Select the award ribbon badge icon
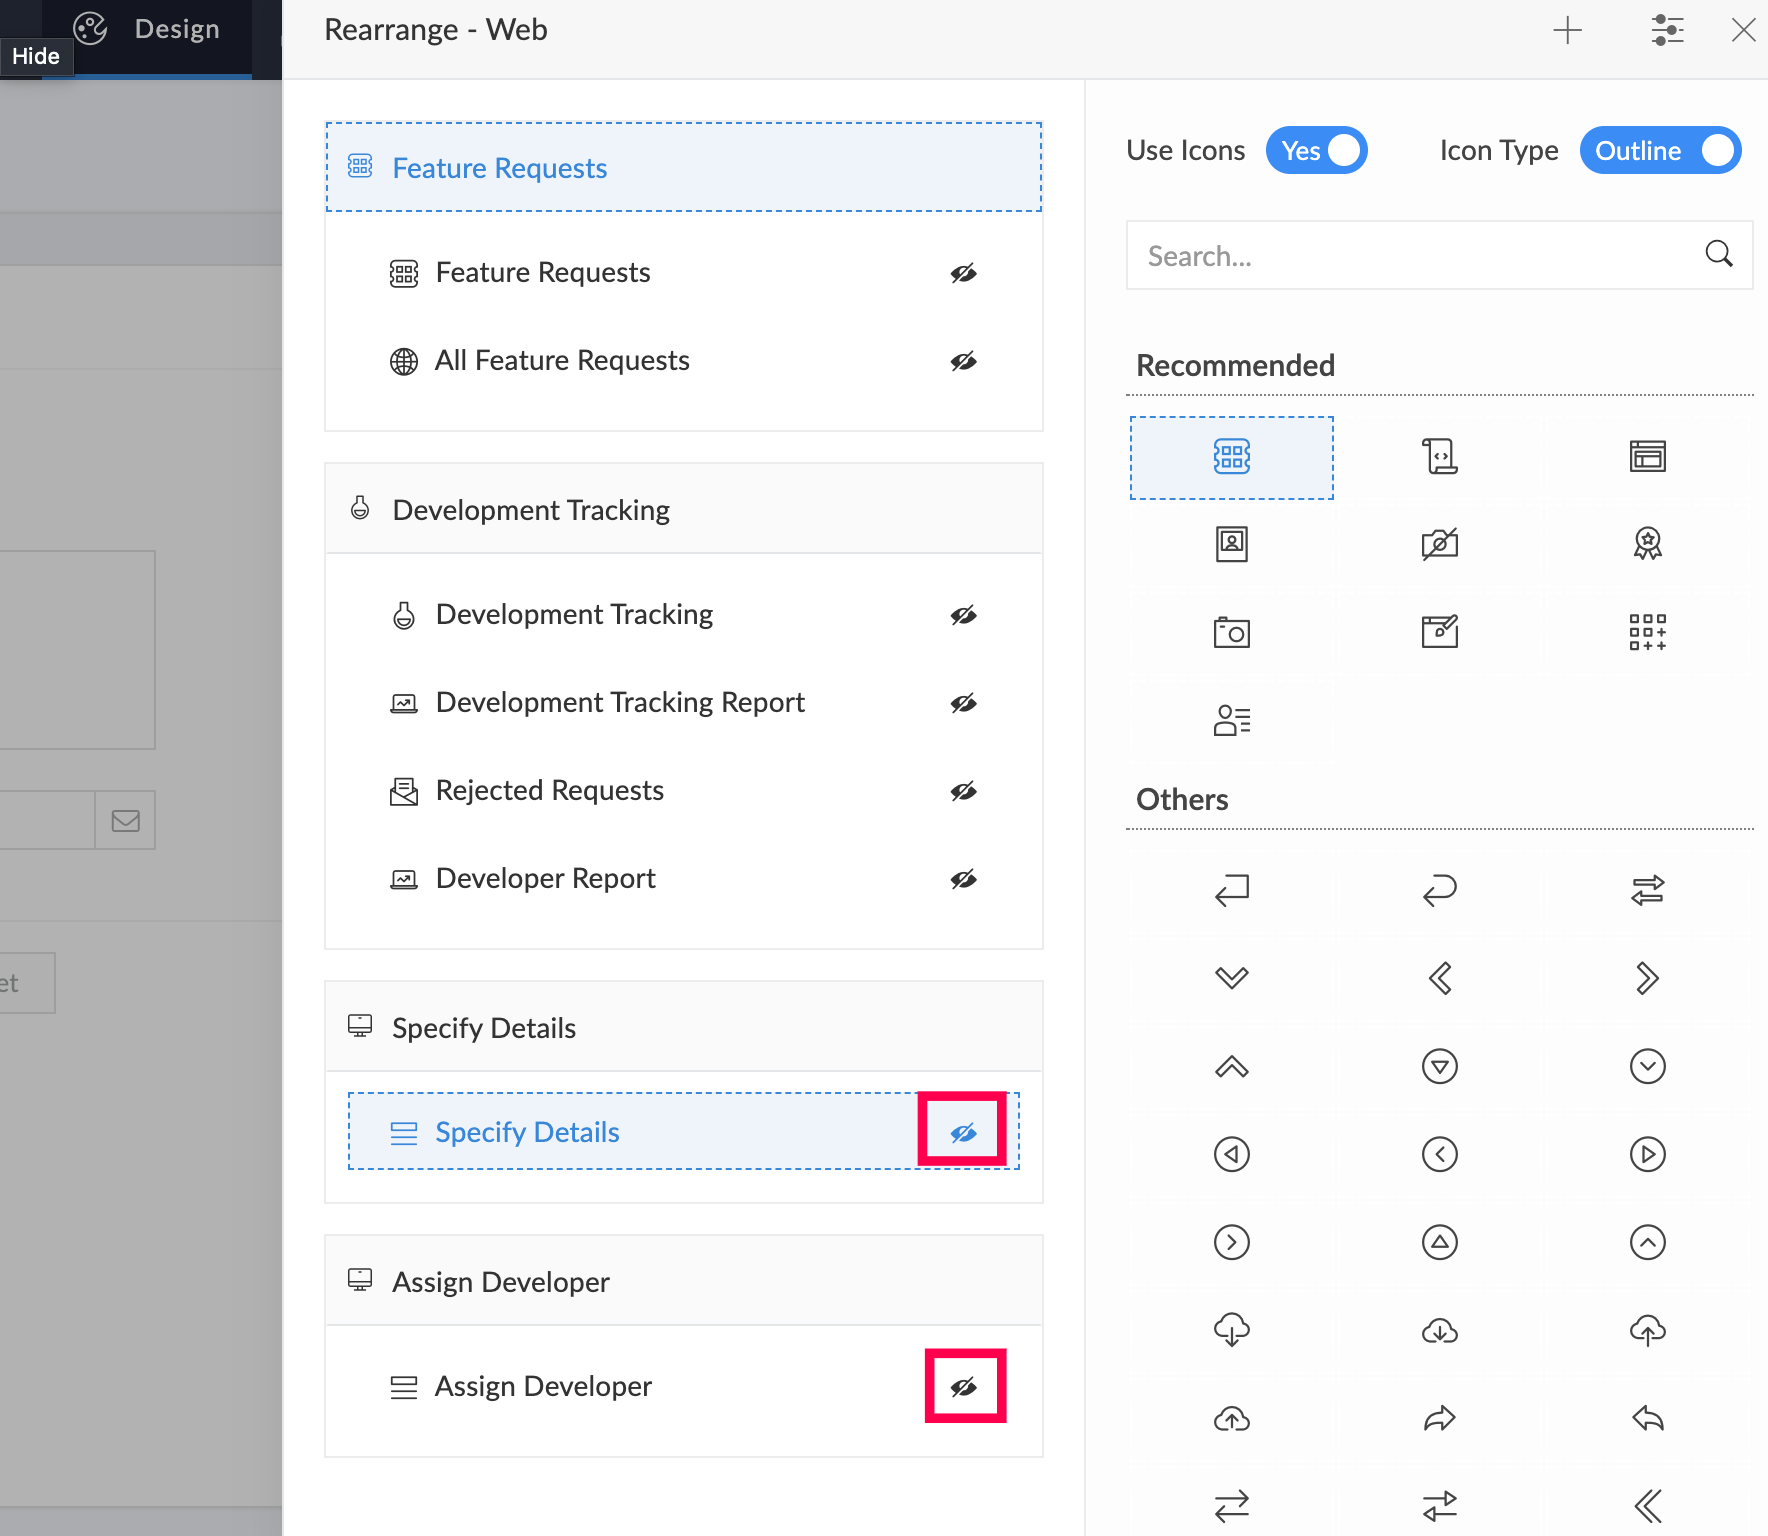 click(1648, 544)
